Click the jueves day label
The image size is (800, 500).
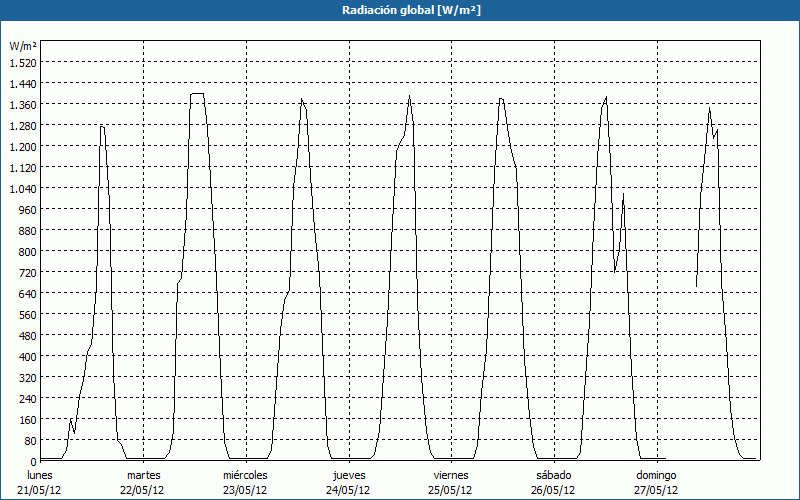pyautogui.click(x=348, y=475)
